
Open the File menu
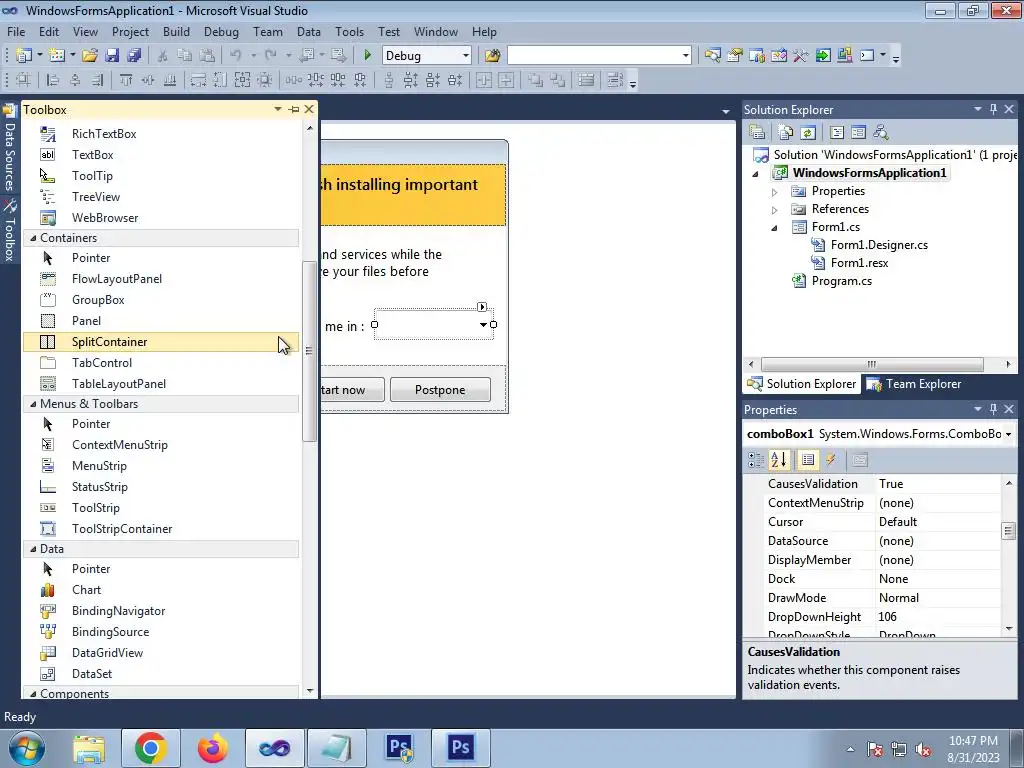tap(16, 31)
